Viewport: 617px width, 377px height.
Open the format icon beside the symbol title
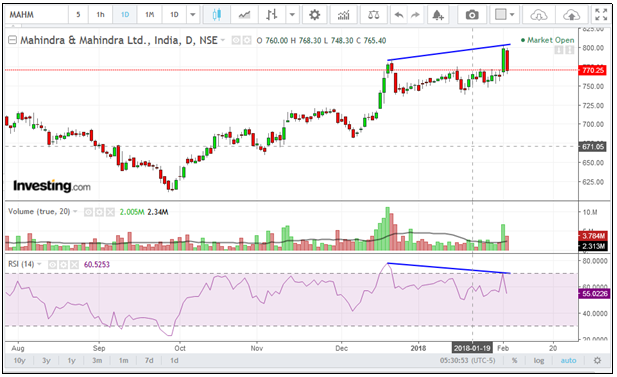(247, 40)
